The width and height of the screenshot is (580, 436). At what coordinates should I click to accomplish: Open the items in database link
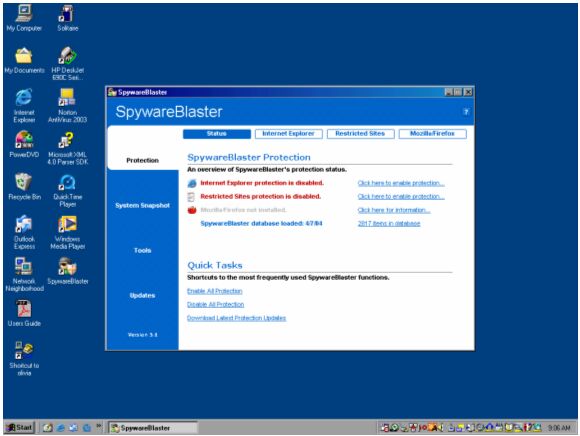[x=389, y=223]
